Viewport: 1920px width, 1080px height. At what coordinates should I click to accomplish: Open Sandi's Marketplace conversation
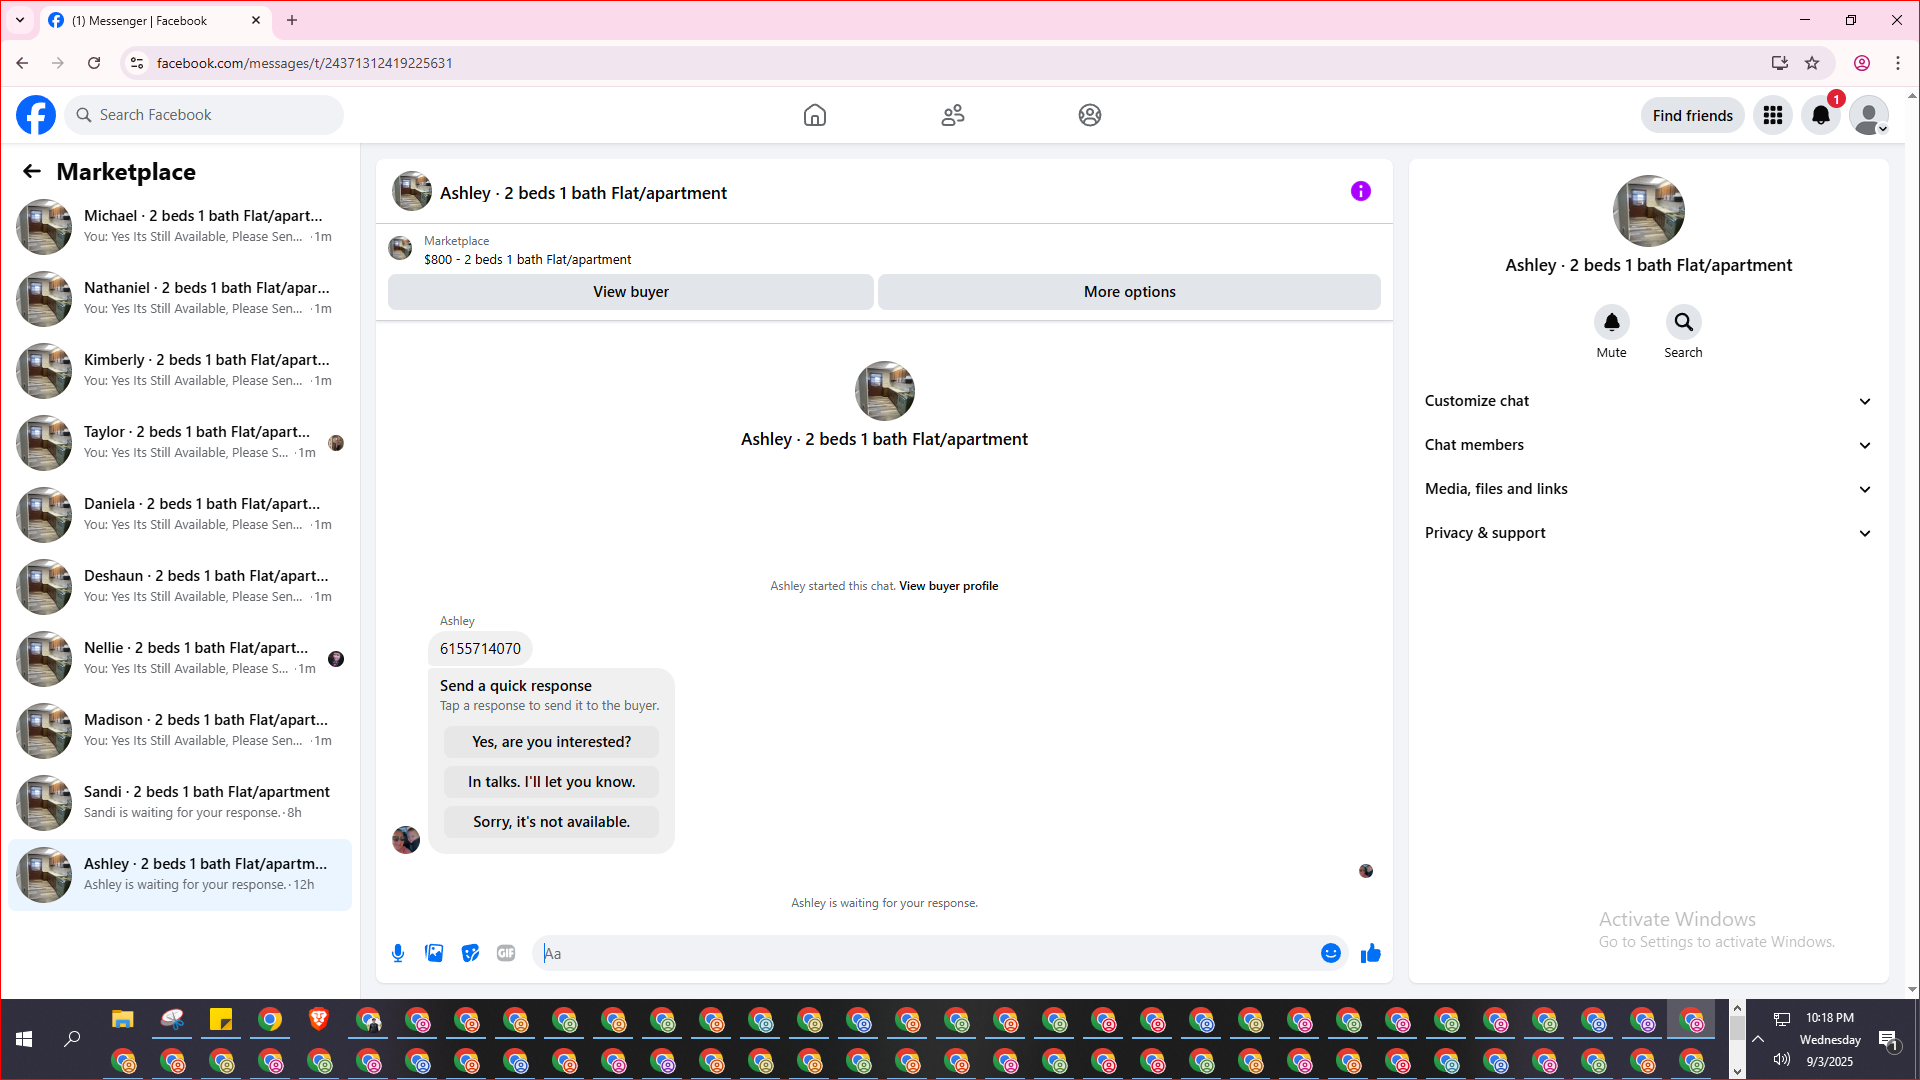coord(180,803)
